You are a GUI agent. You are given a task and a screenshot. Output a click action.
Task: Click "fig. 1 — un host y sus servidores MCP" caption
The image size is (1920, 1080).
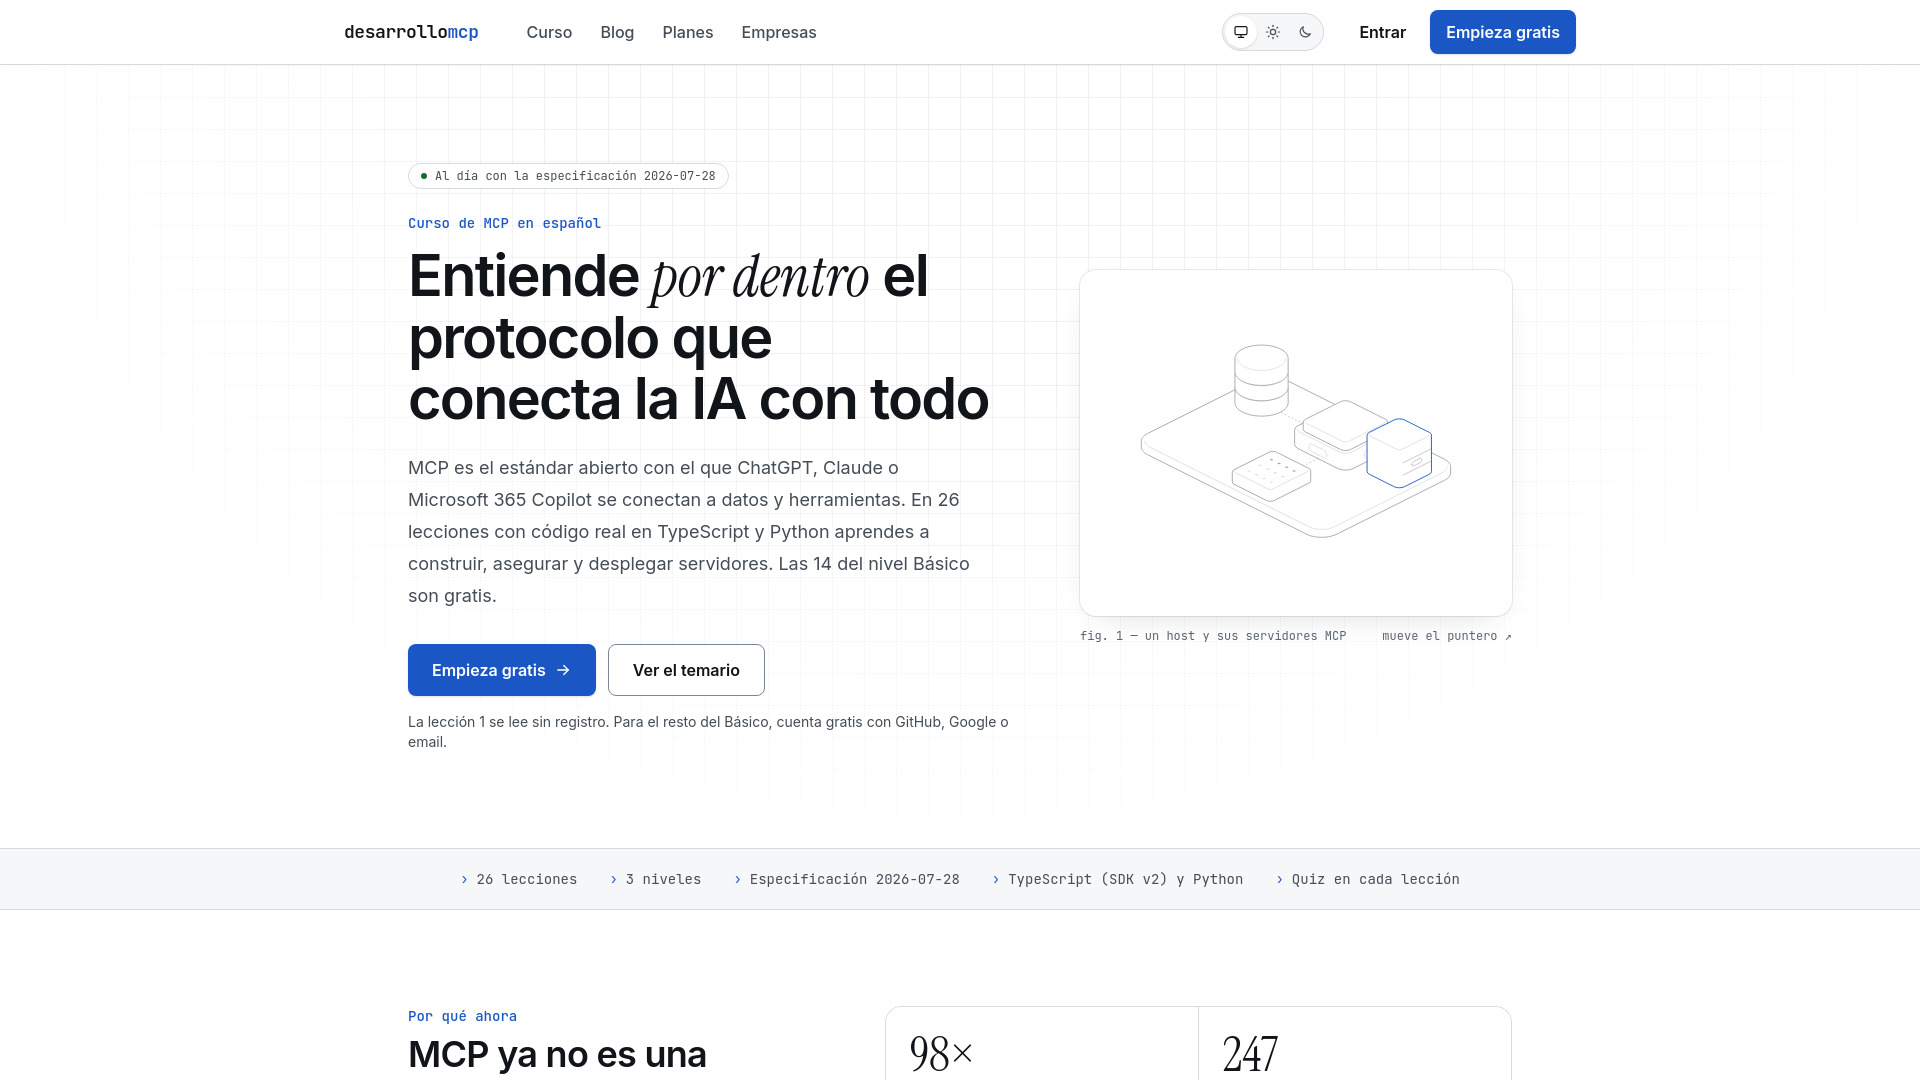pyautogui.click(x=1213, y=636)
